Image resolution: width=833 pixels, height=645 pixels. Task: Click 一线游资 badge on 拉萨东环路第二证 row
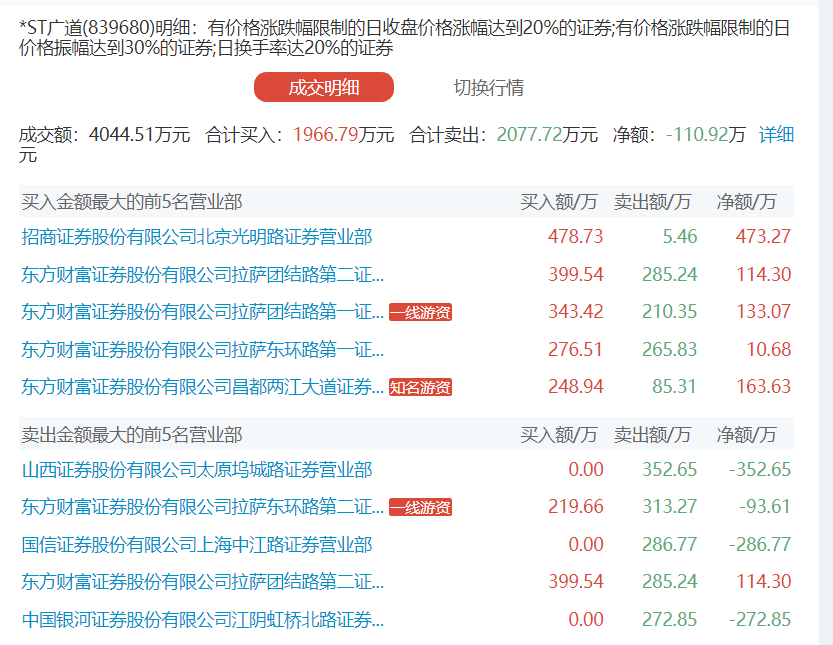[420, 507]
